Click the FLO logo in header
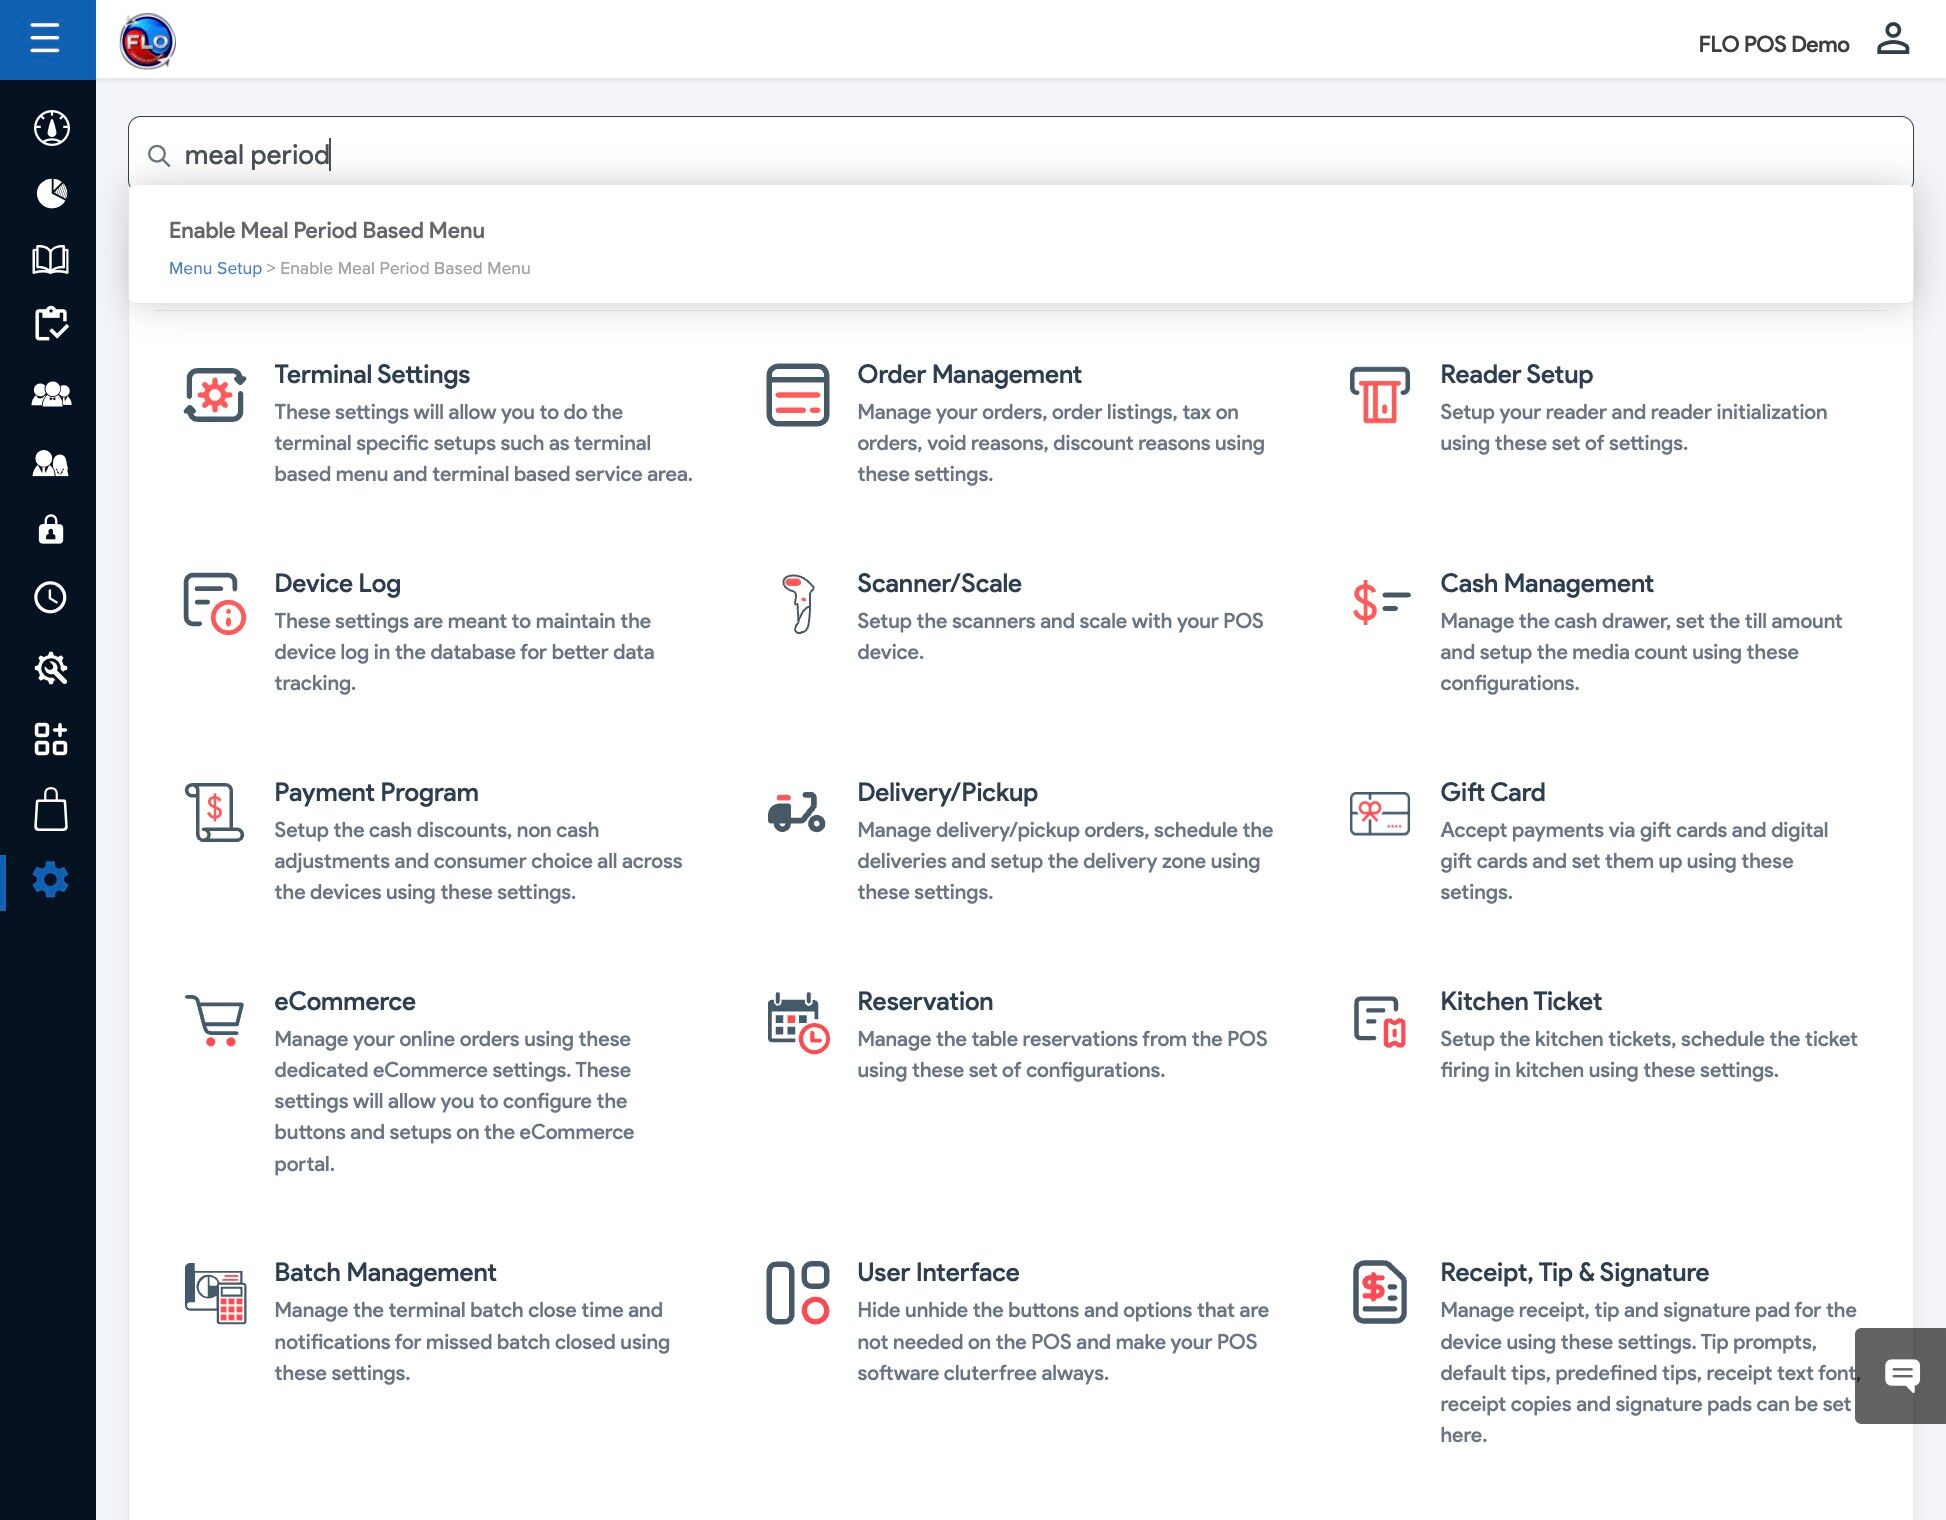Image resolution: width=1946 pixels, height=1520 pixels. (148, 41)
